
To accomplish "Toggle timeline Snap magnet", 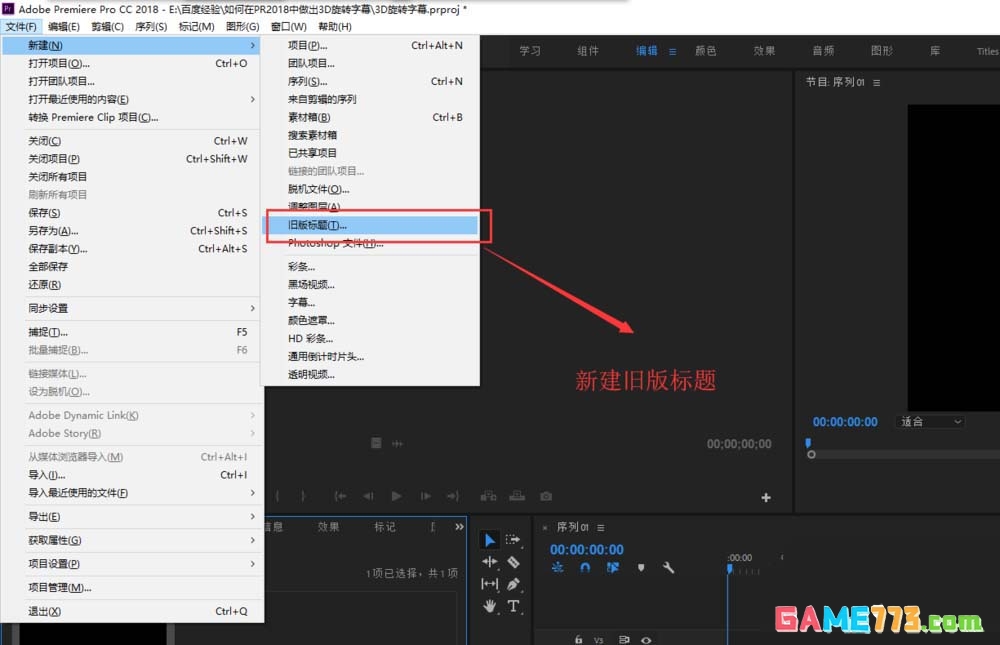I will pos(585,567).
